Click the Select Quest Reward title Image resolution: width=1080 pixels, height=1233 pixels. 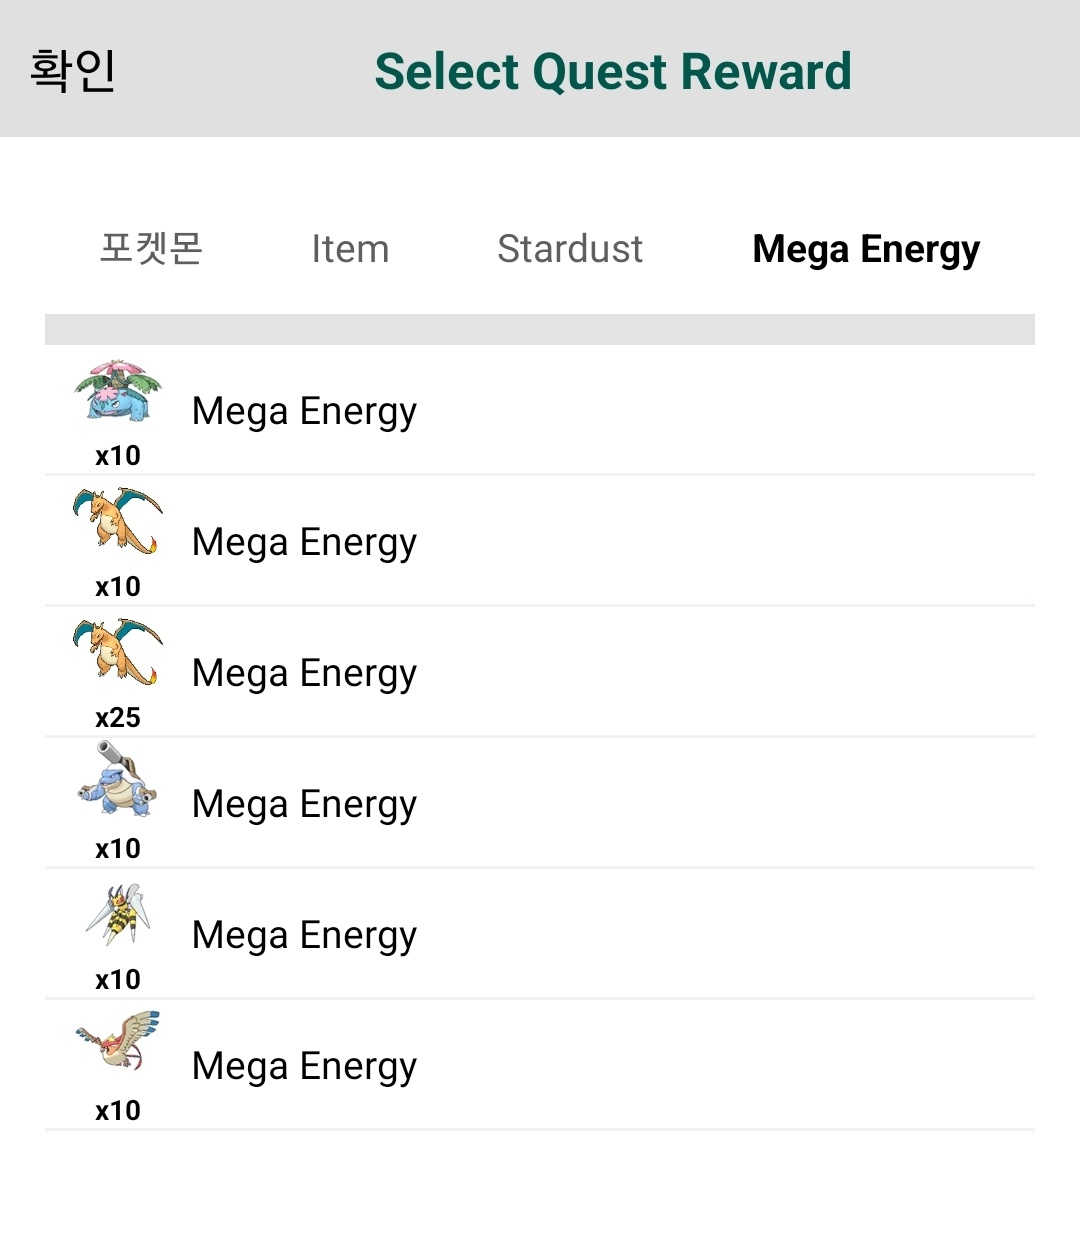click(613, 72)
